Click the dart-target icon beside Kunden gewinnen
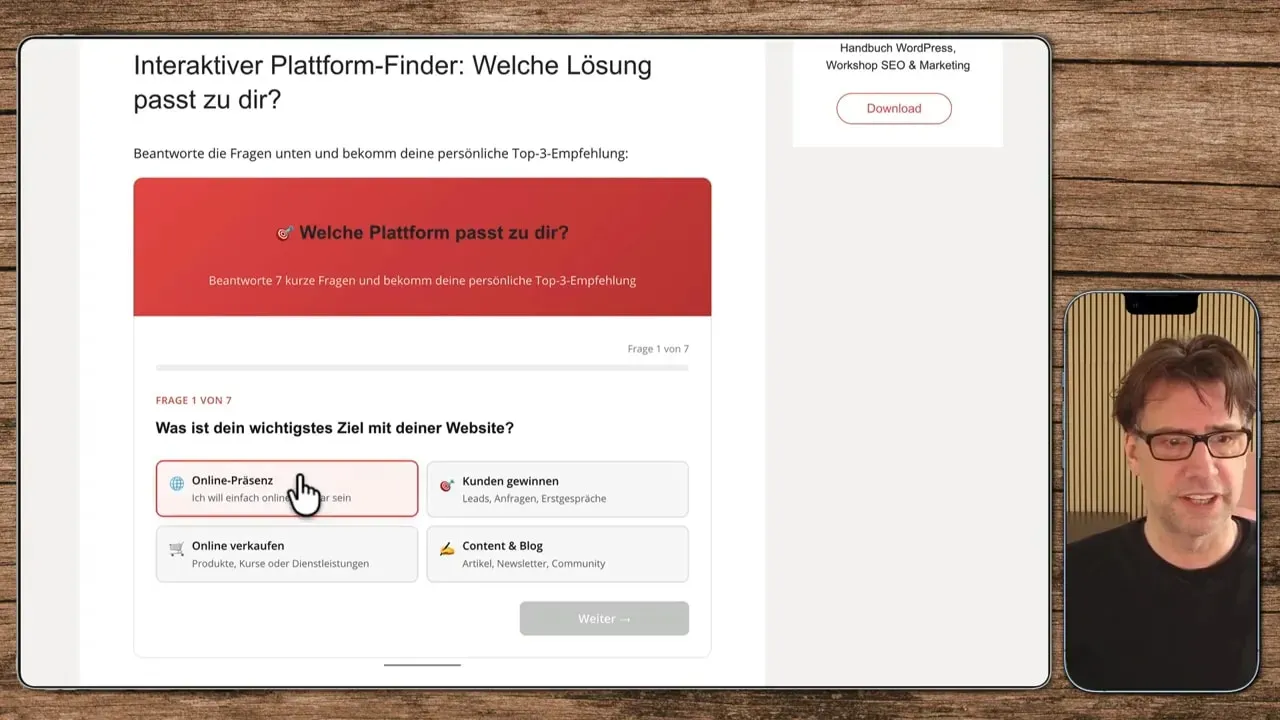Image resolution: width=1280 pixels, height=720 pixels. (446, 482)
